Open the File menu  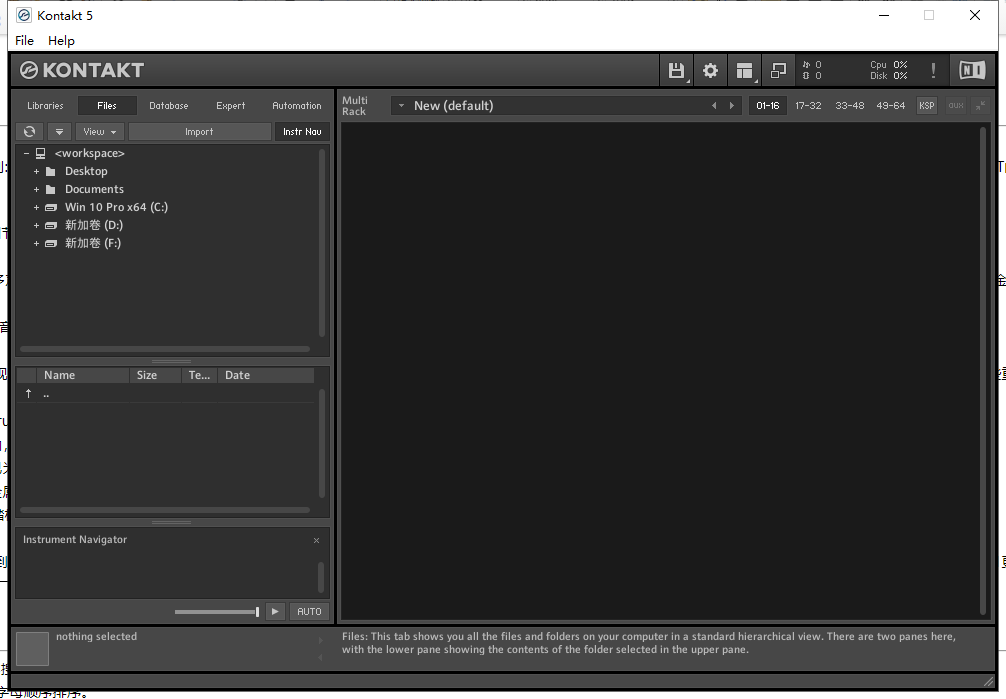point(24,41)
